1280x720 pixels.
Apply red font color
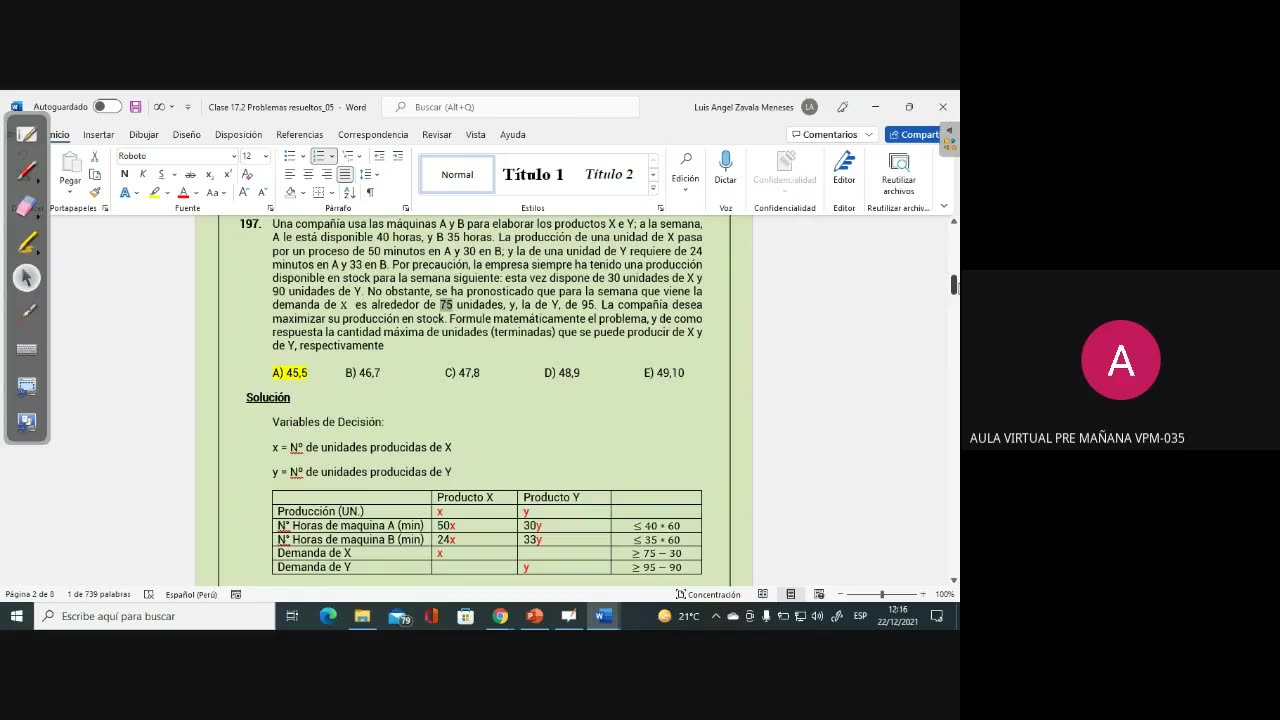click(183, 192)
